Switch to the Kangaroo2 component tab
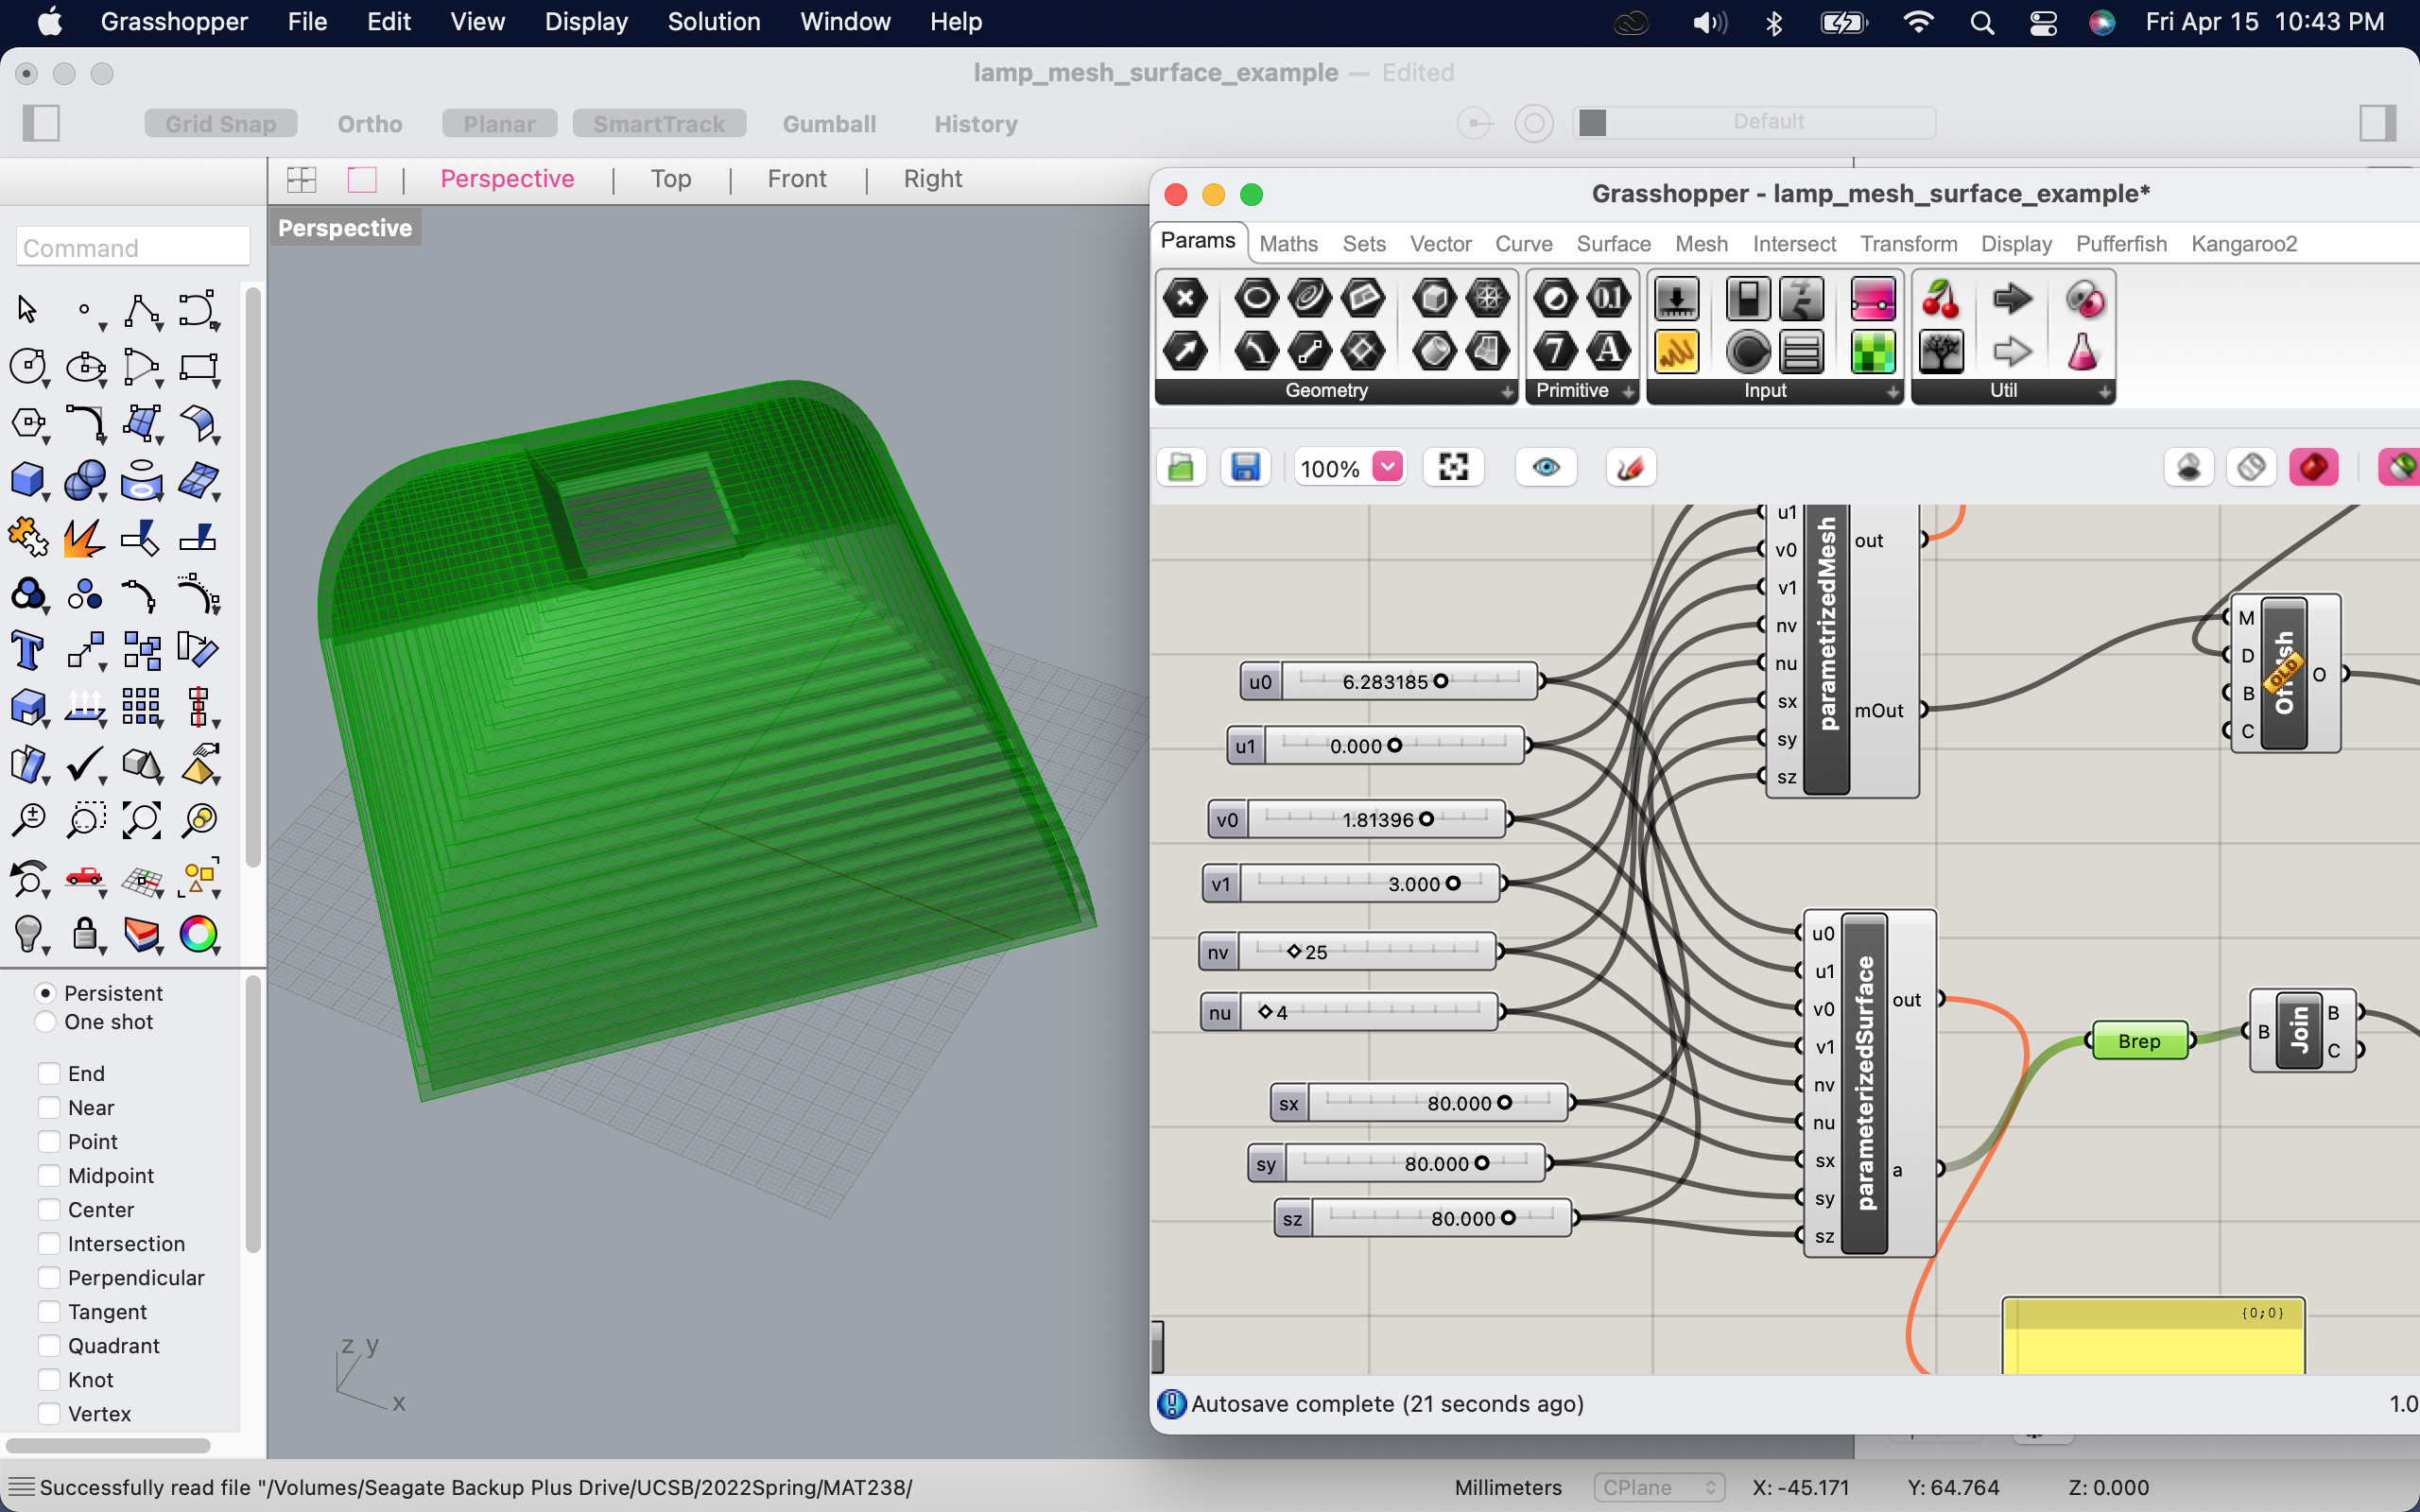This screenshot has width=2420, height=1512. [x=2243, y=244]
